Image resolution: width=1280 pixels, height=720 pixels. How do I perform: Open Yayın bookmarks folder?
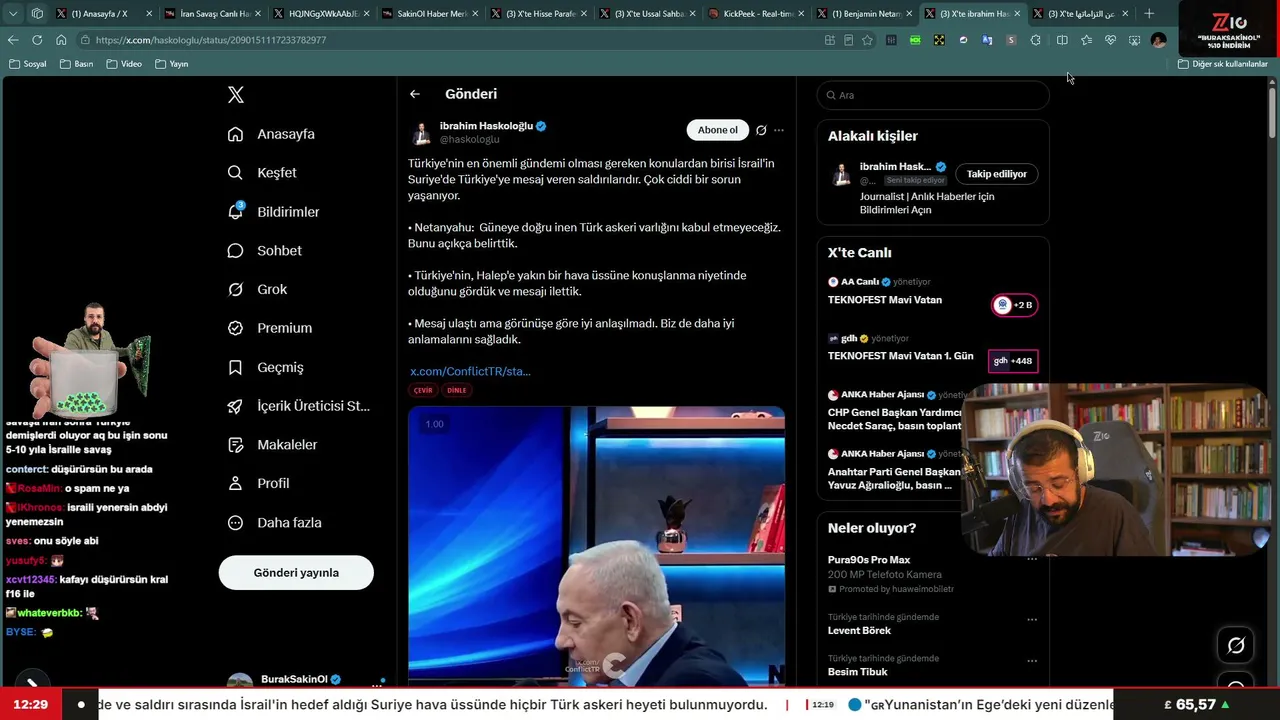[x=172, y=64]
